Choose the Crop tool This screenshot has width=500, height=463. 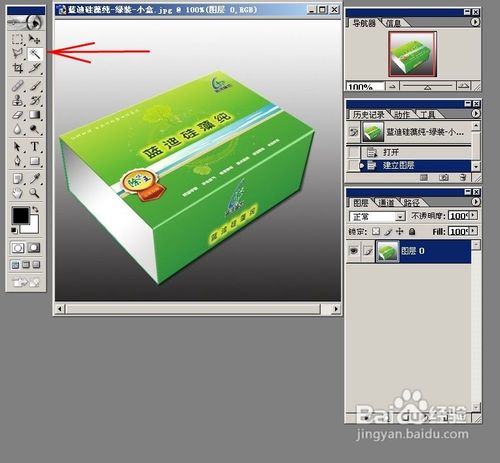pyautogui.click(x=17, y=68)
